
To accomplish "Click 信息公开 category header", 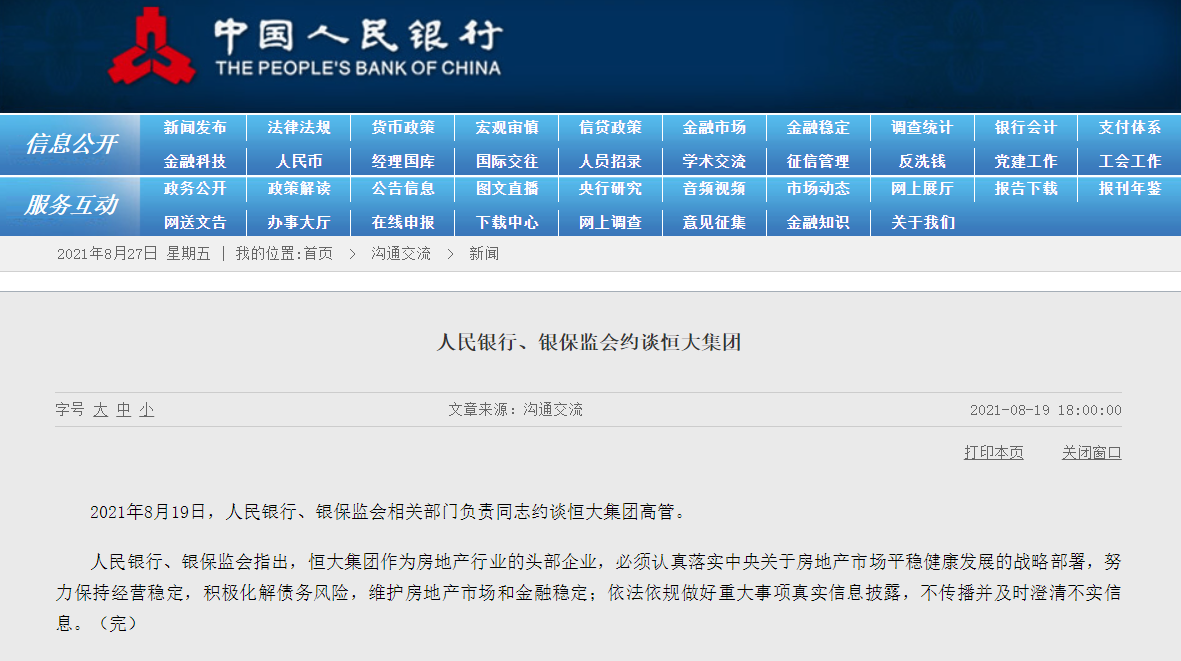I will click(71, 144).
